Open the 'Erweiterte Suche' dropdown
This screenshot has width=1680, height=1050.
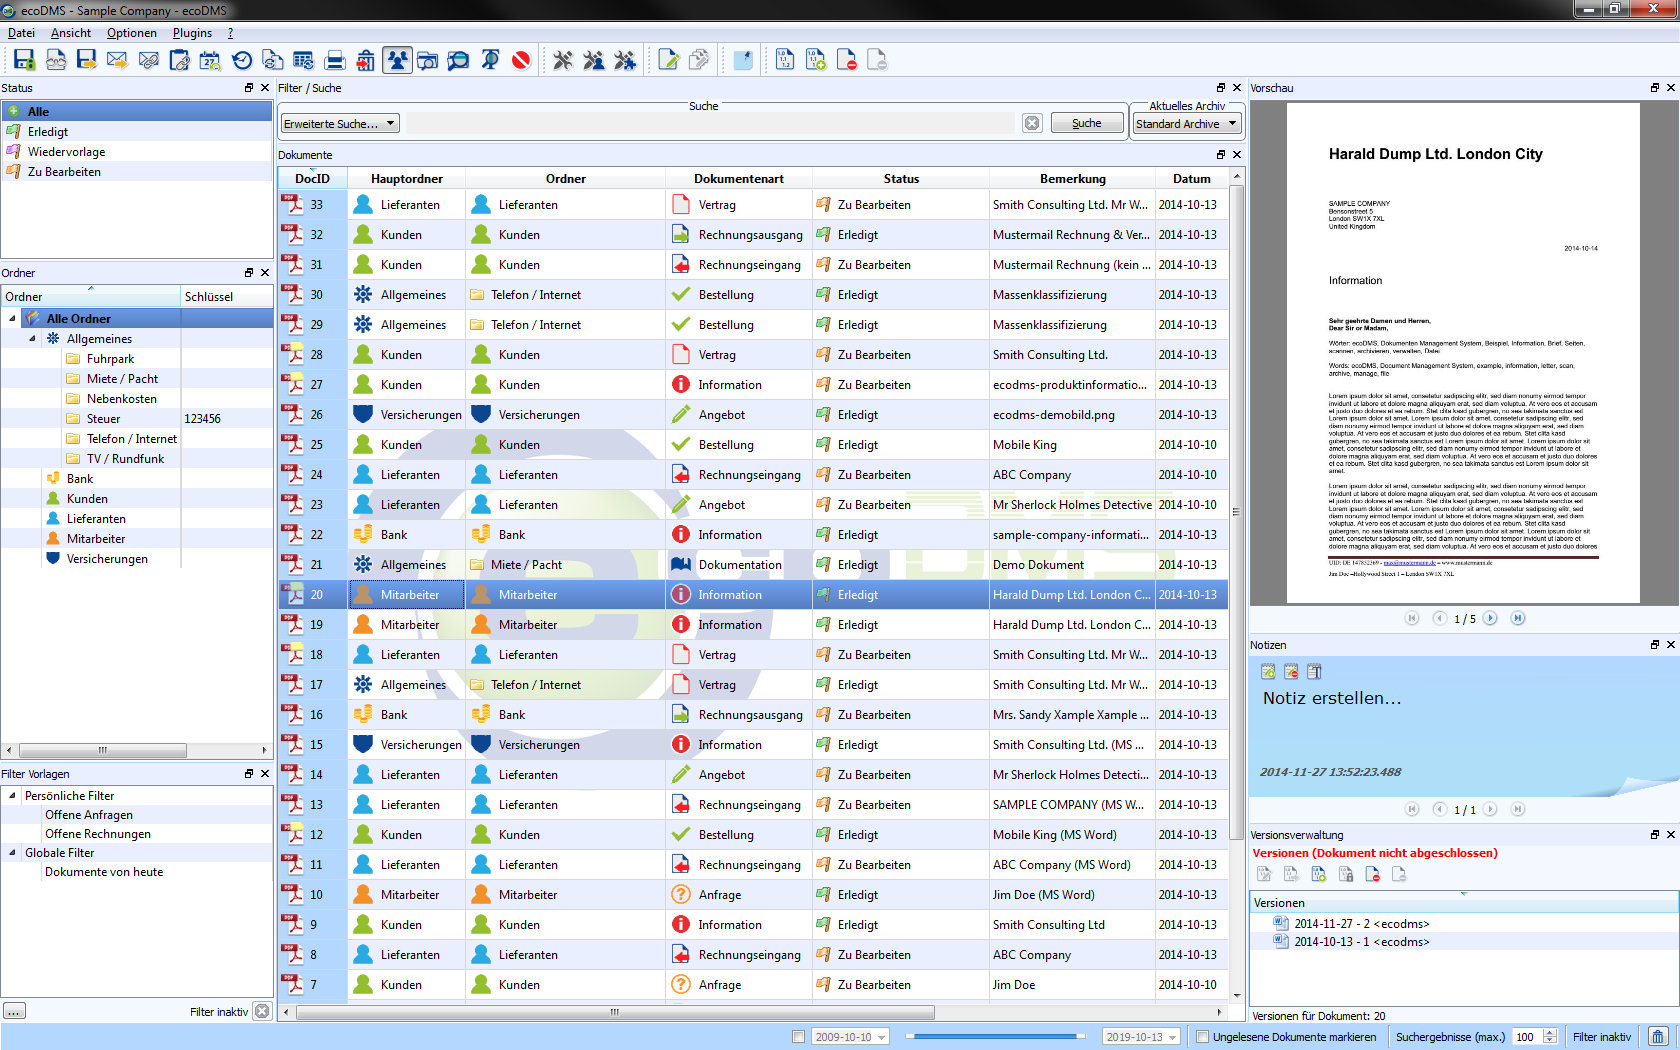[x=340, y=123]
